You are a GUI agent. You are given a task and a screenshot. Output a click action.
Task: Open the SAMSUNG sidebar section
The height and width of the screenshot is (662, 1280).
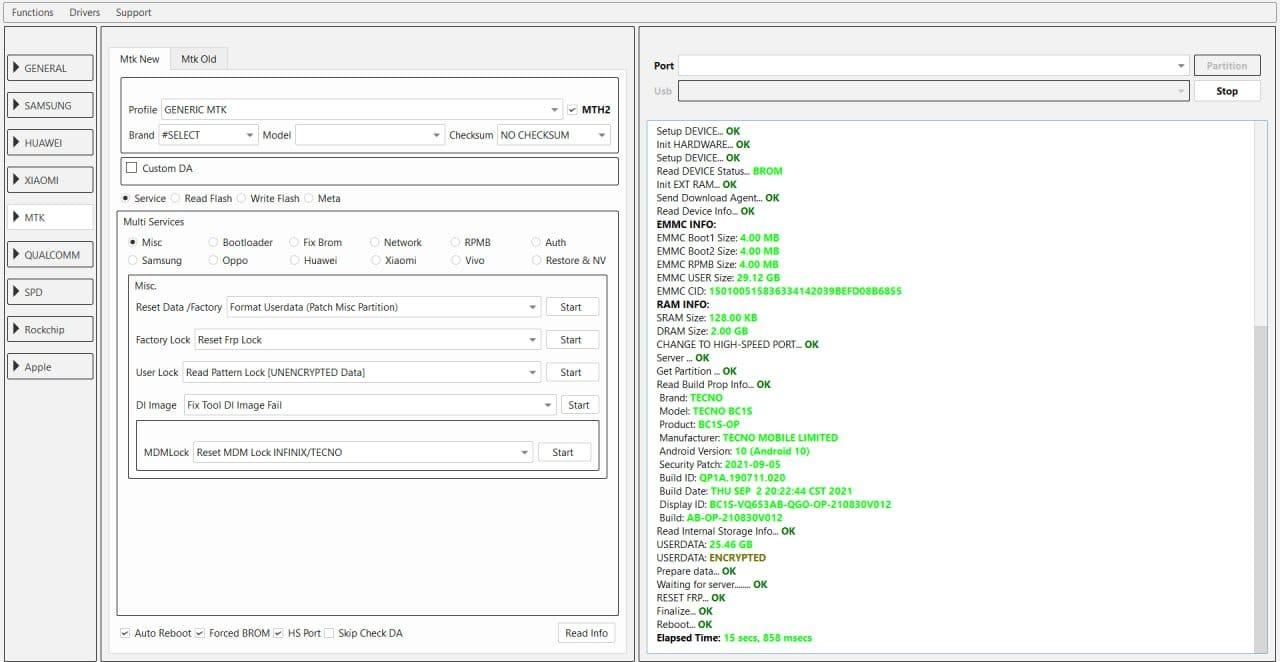(50, 105)
